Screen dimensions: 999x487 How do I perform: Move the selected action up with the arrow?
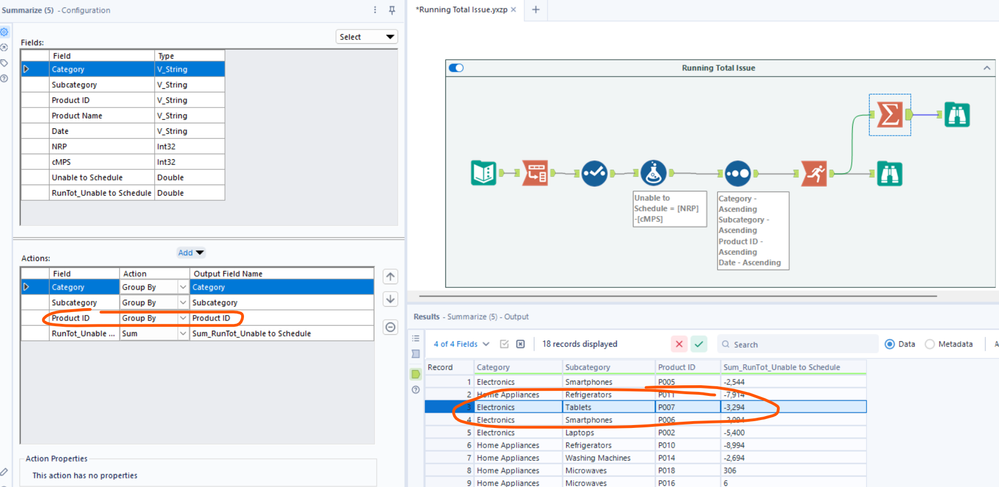coord(390,277)
